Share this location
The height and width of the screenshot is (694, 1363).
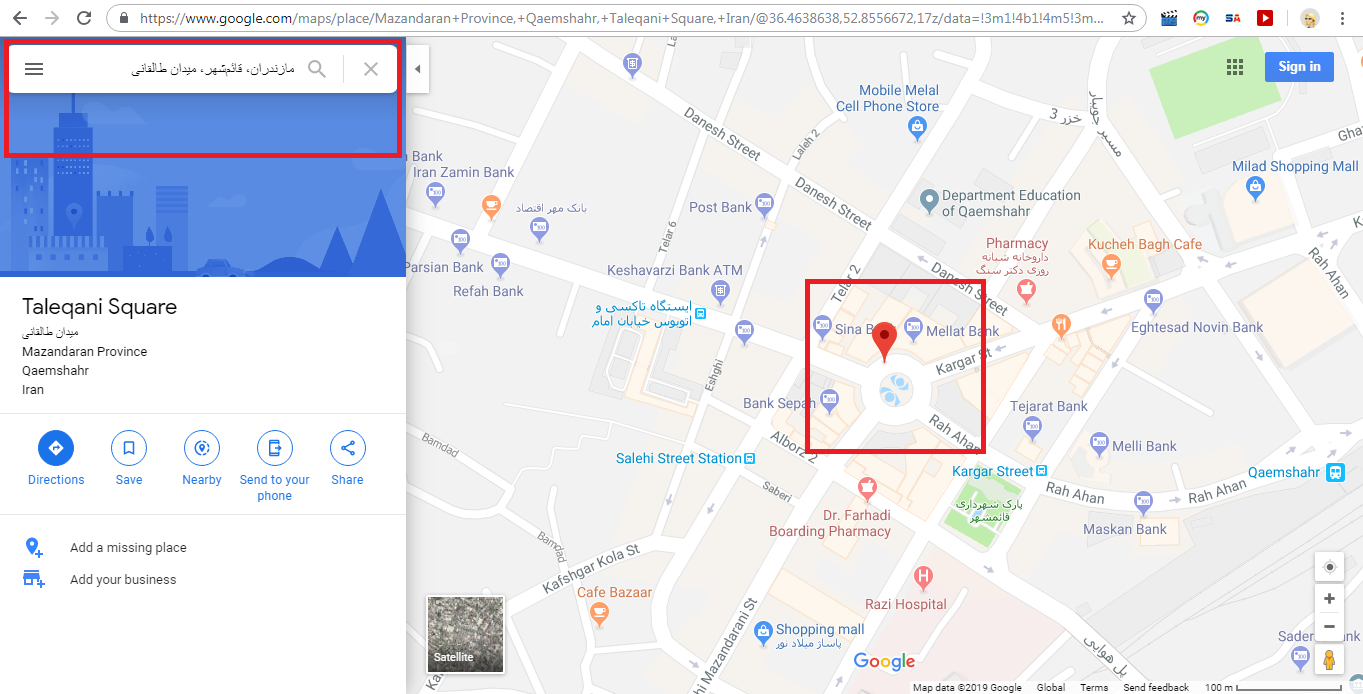click(x=348, y=448)
